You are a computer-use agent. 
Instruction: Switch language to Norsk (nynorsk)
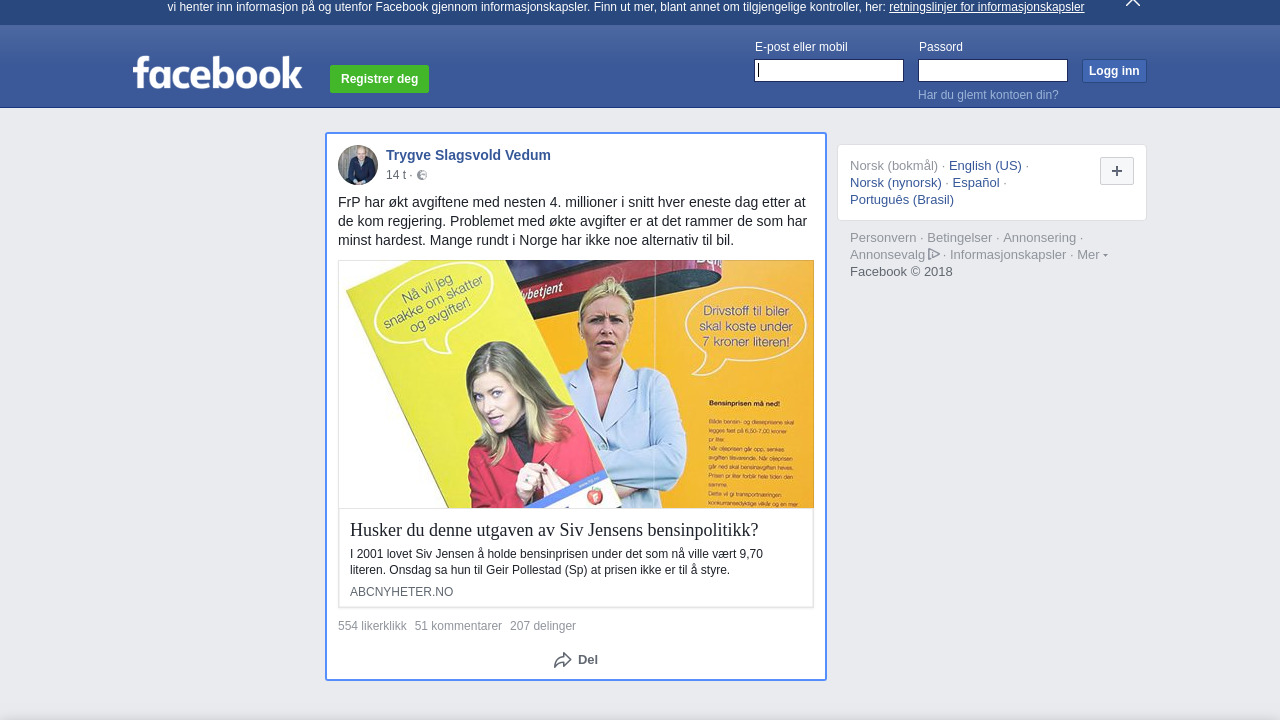pos(896,183)
